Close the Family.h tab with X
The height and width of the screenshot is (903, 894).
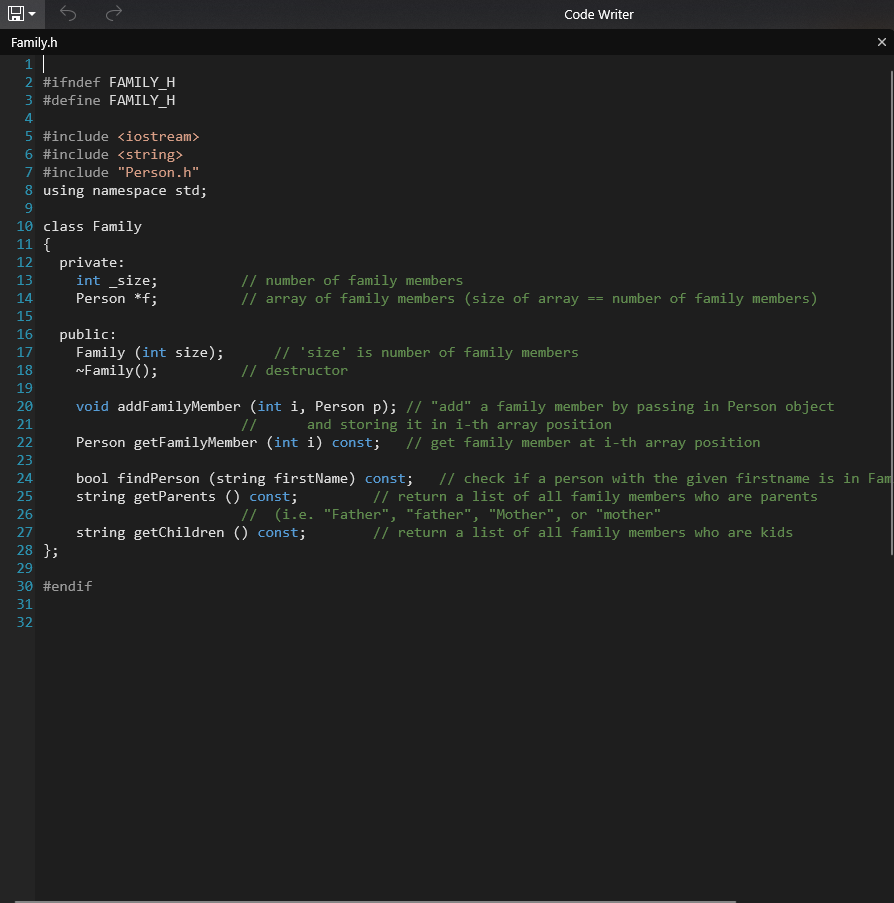point(881,42)
